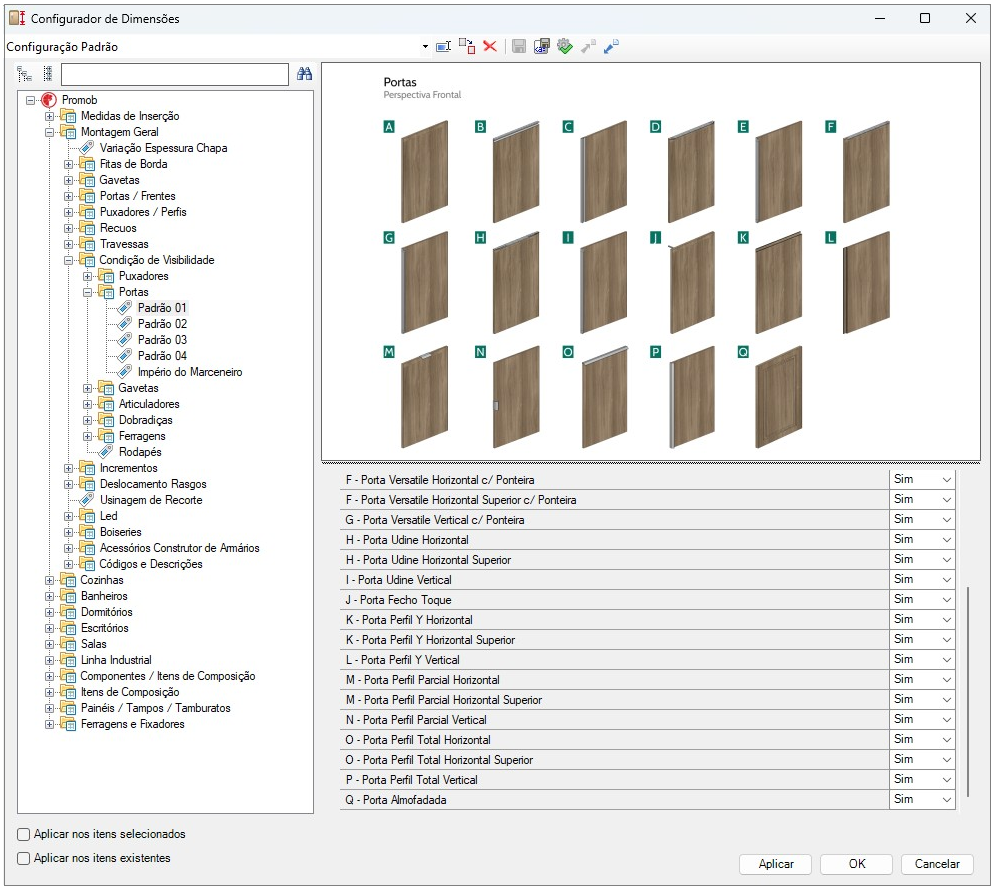Click O - Porta Perfil Total Horizontal Superior label
The height and width of the screenshot is (893, 996).
click(x=439, y=760)
